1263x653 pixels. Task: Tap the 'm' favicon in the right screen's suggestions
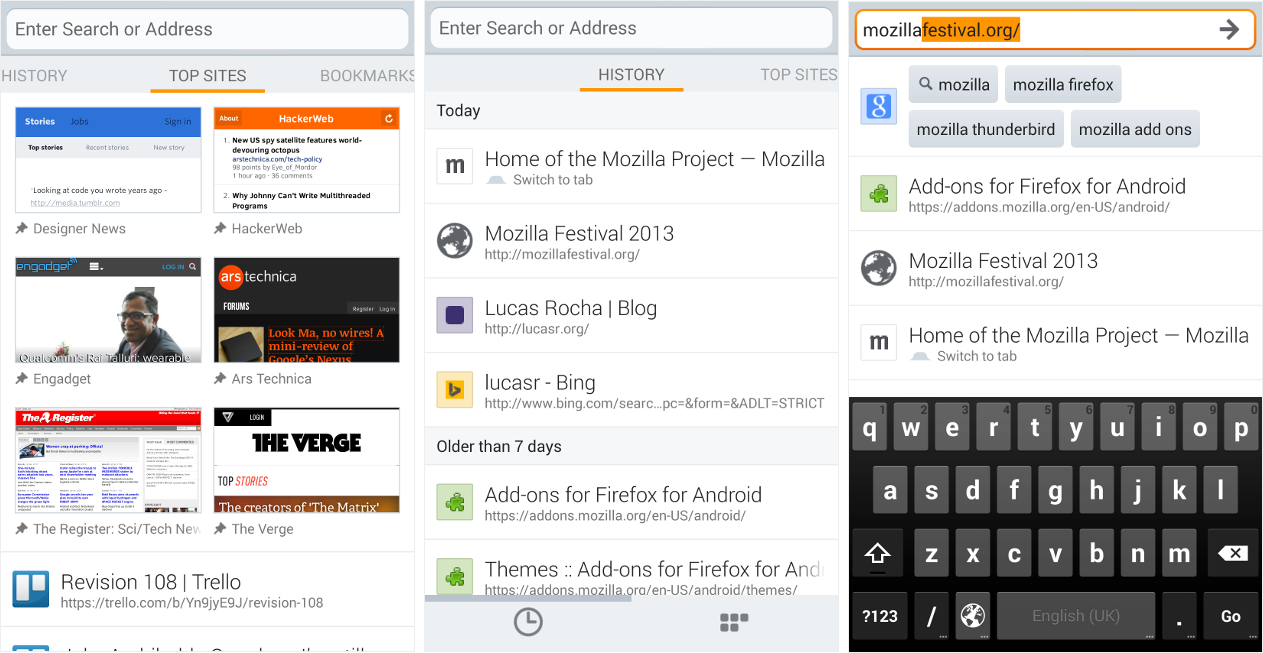click(x=879, y=343)
